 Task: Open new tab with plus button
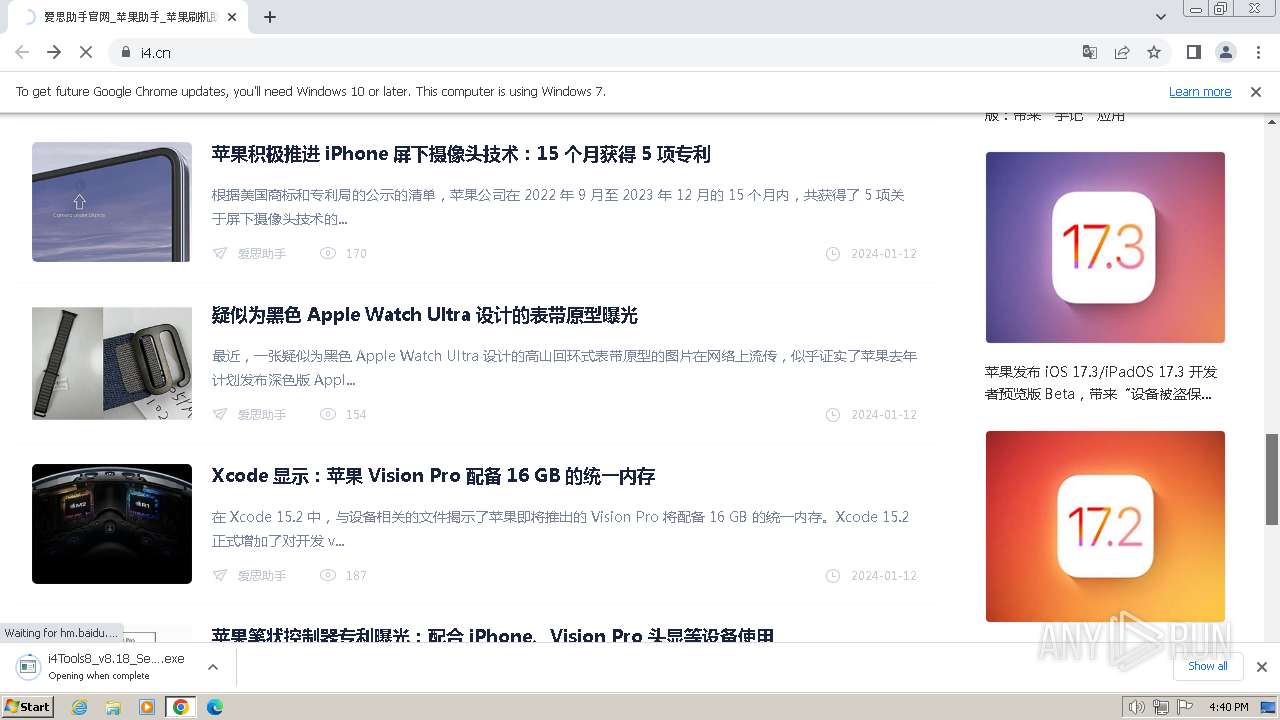point(270,17)
